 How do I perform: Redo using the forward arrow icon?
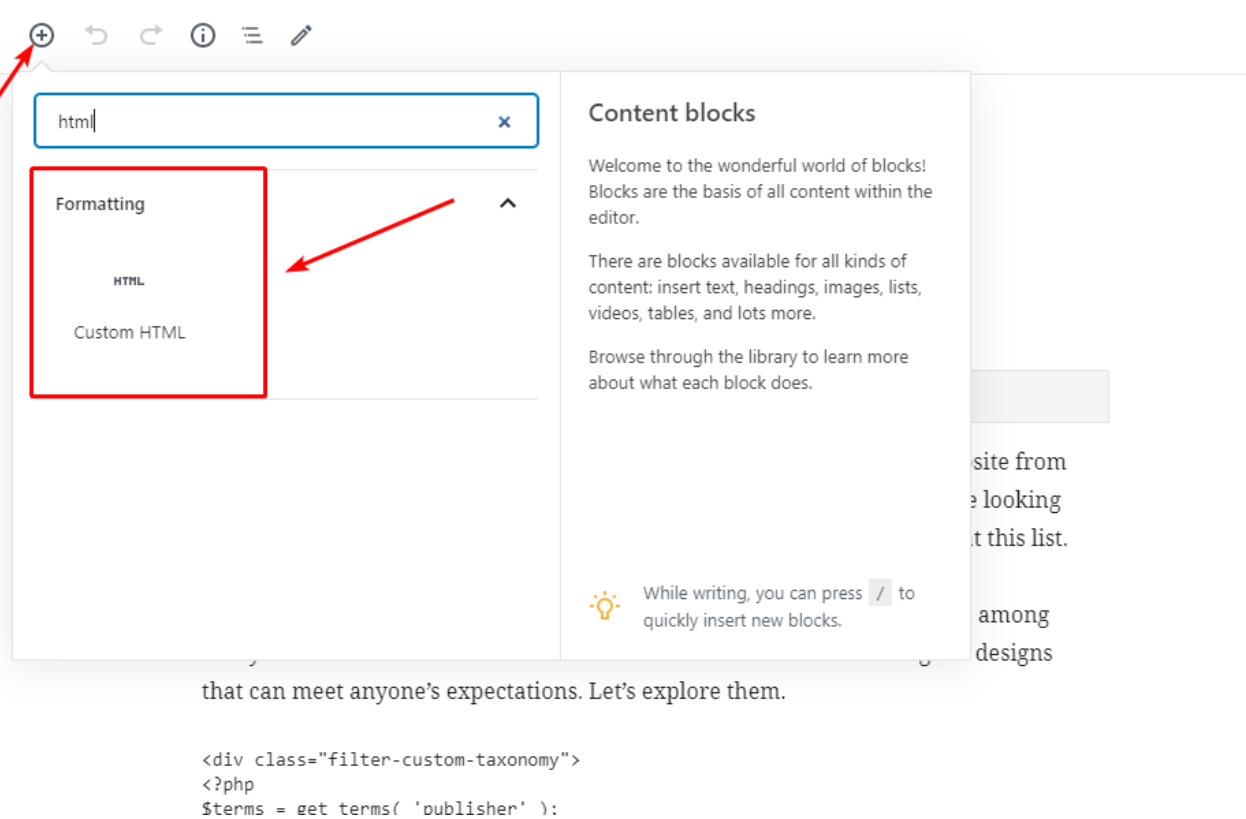pyautogui.click(x=148, y=35)
